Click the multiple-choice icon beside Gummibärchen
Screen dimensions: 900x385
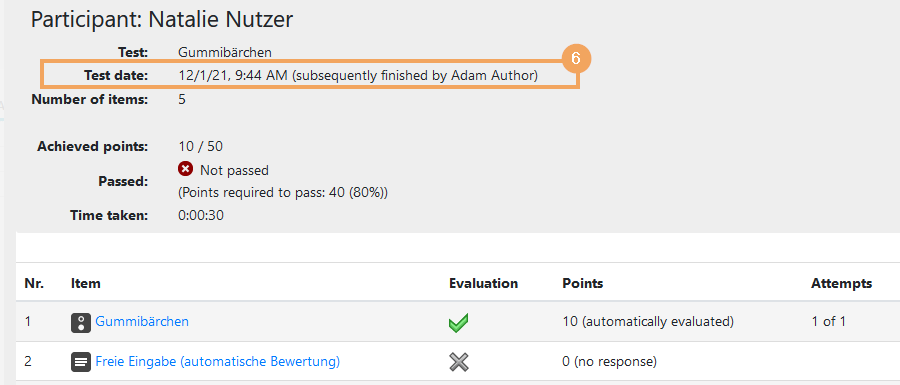point(81,322)
